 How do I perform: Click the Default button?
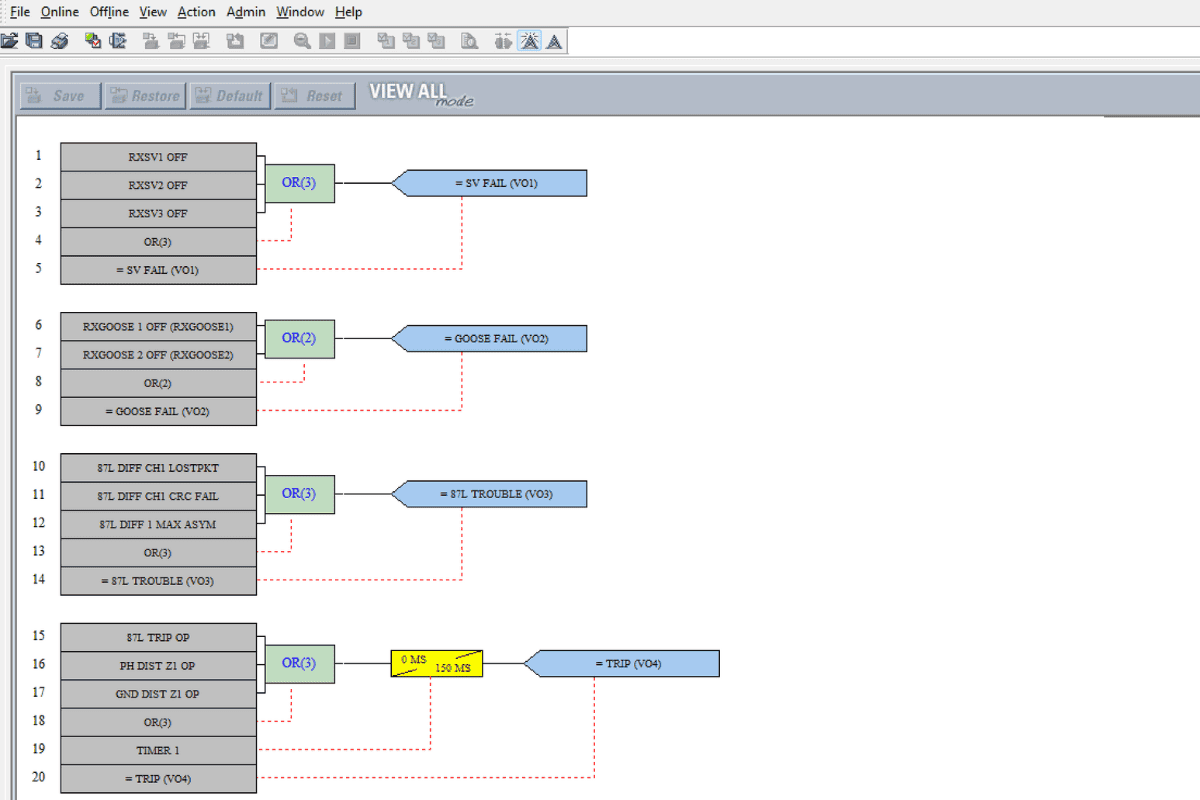point(230,96)
